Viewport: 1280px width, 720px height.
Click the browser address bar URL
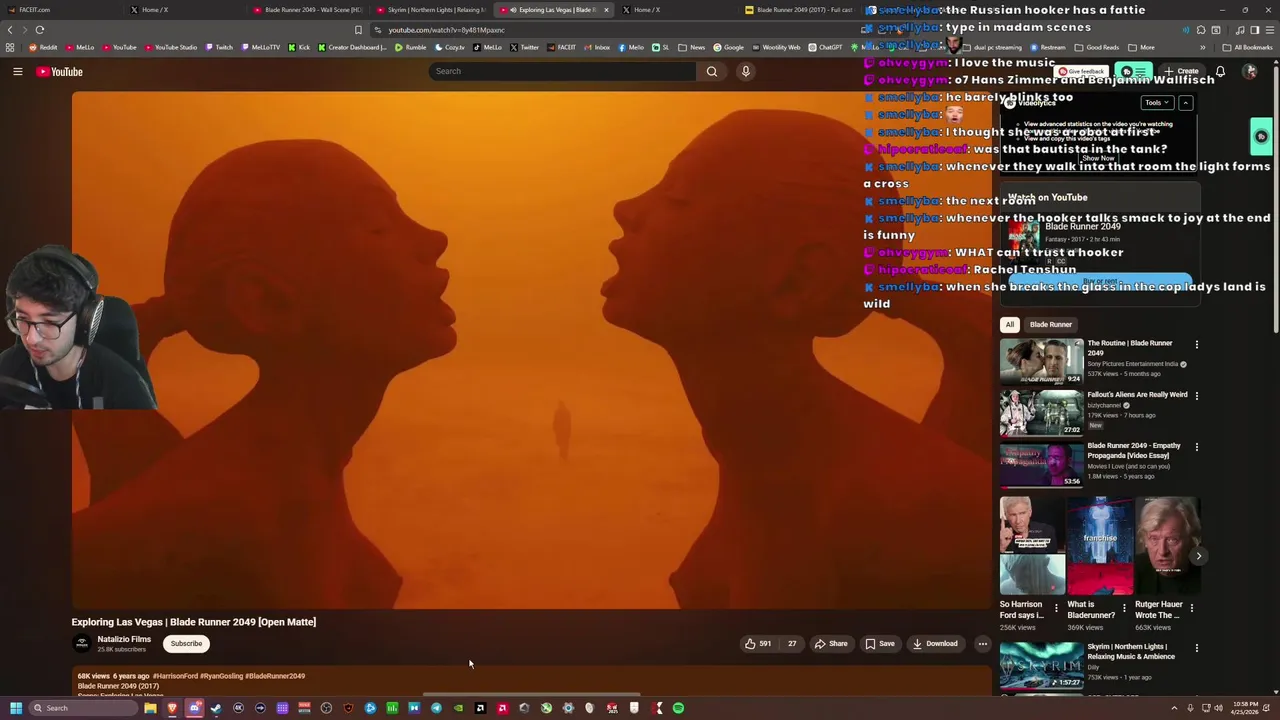point(446,30)
